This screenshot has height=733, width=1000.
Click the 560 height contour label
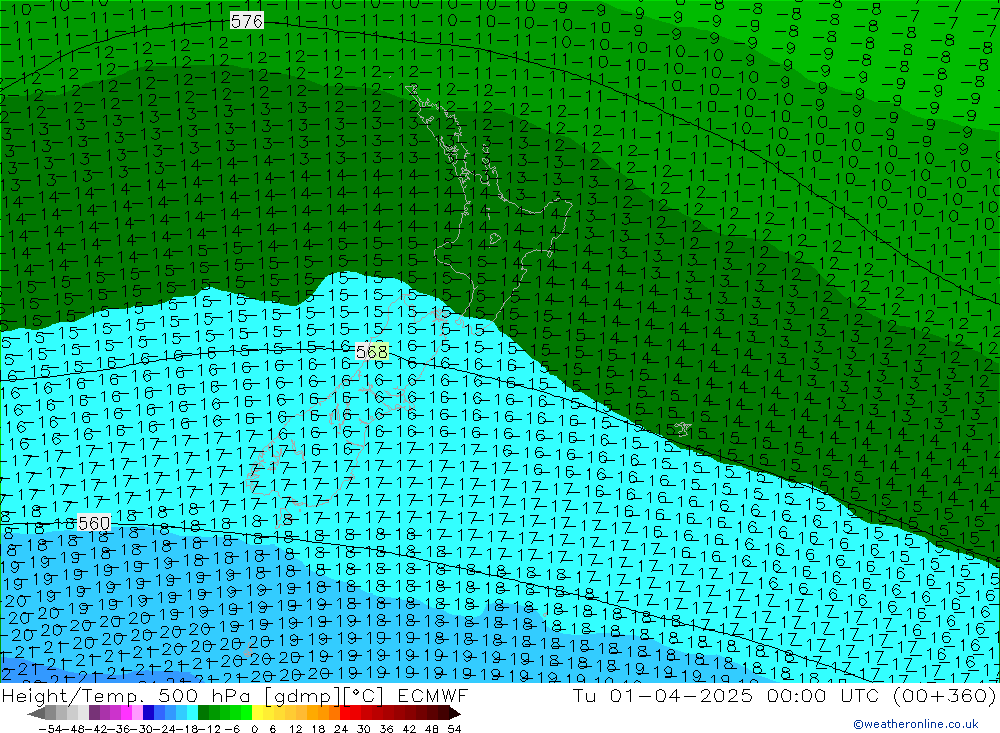point(94,523)
